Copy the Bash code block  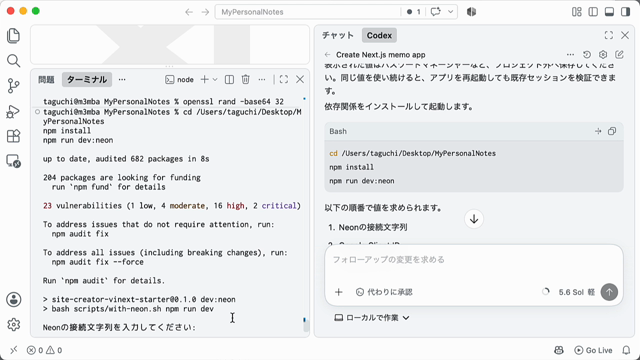(x=612, y=131)
